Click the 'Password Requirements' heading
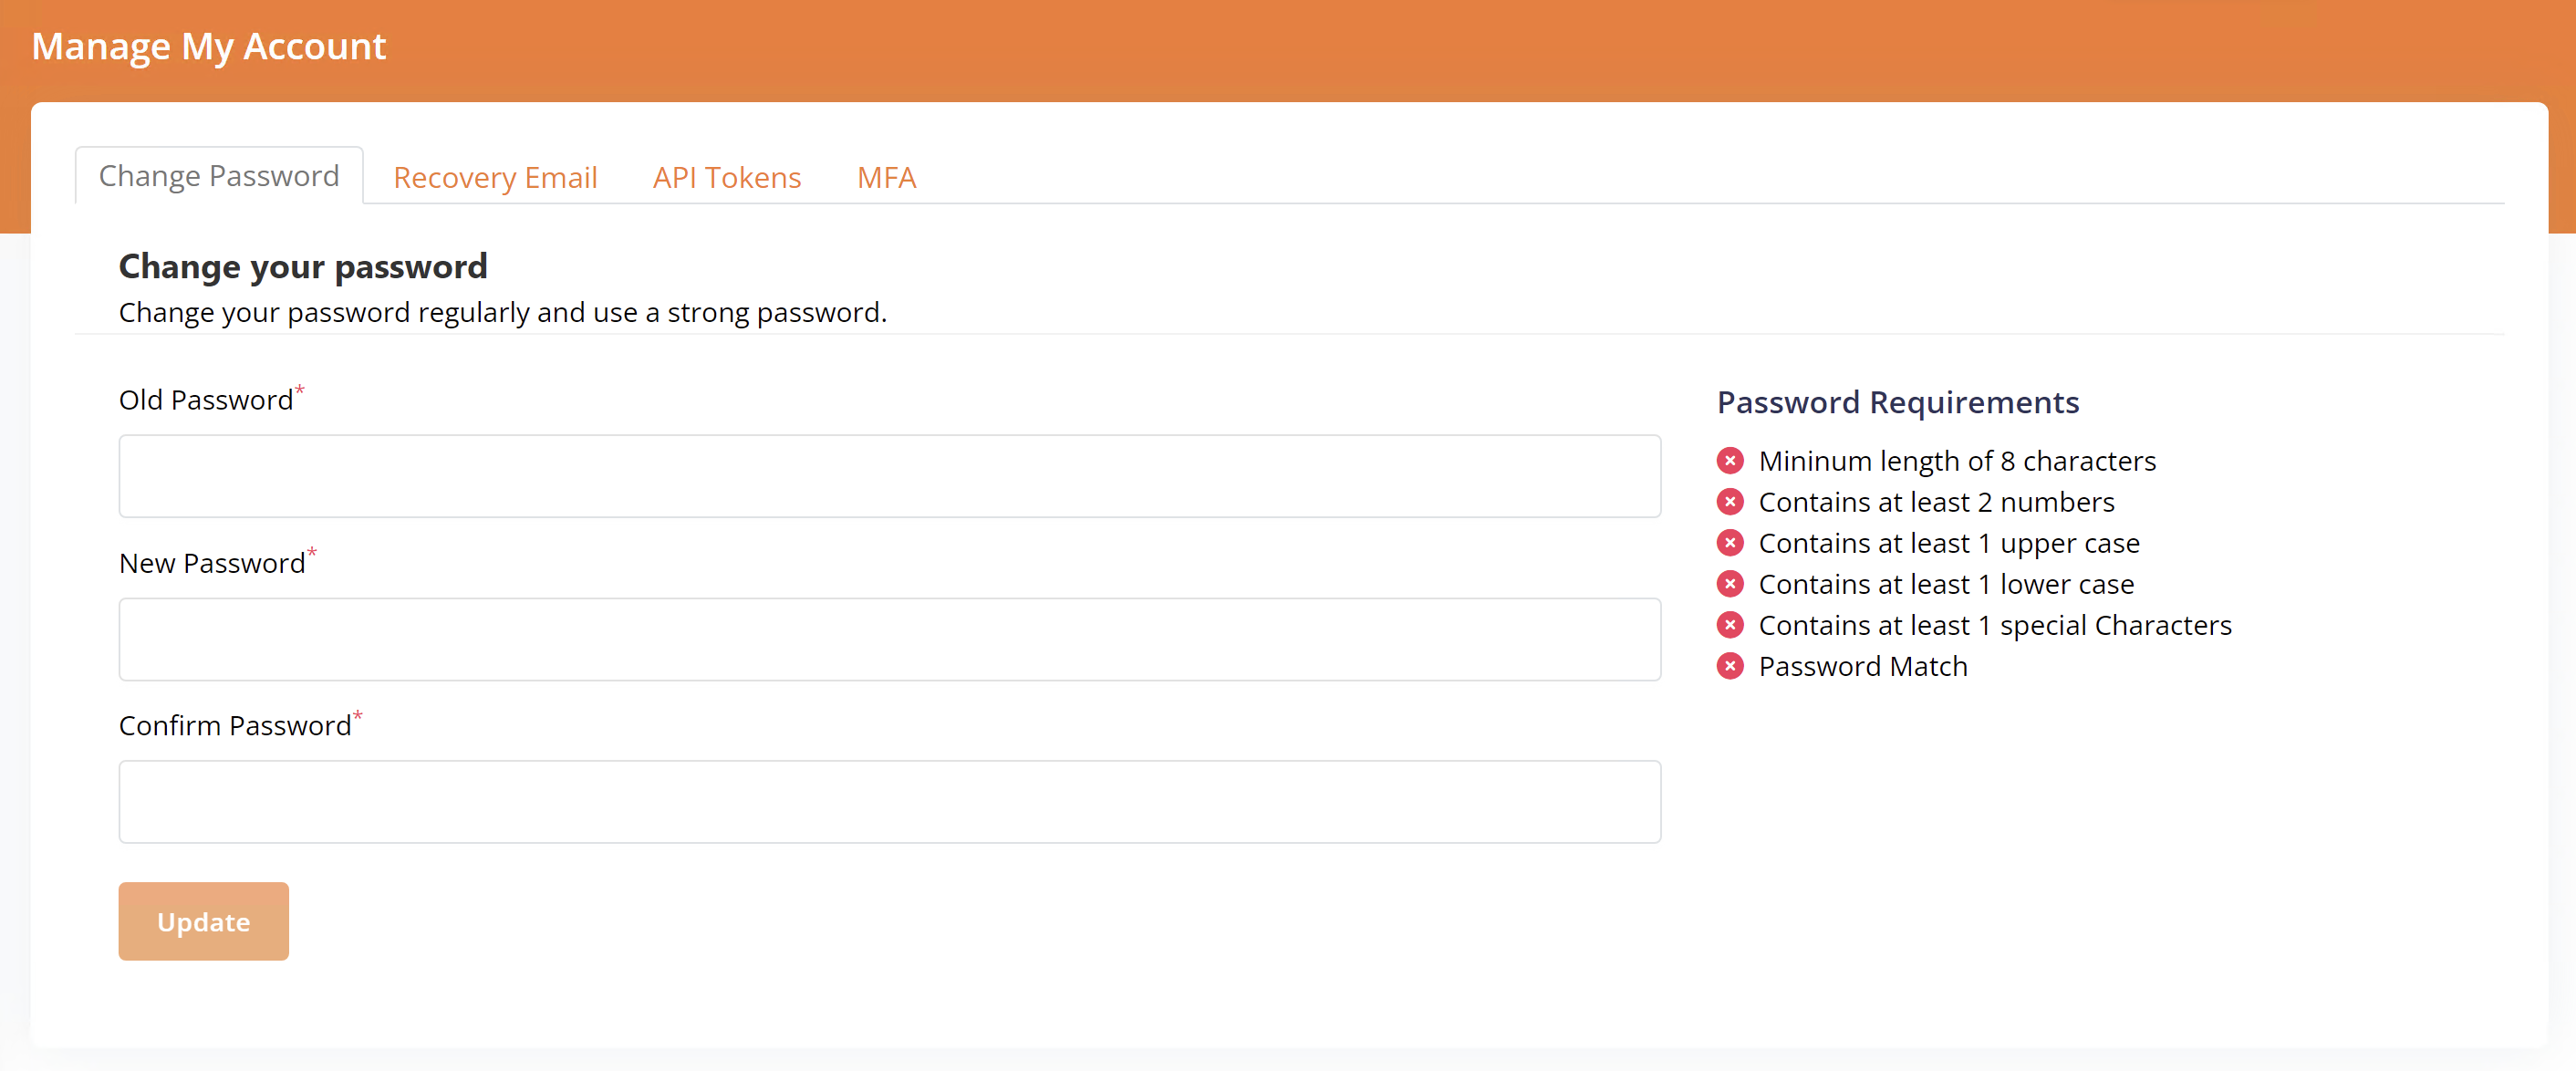The height and width of the screenshot is (1071, 2576). coord(1897,402)
